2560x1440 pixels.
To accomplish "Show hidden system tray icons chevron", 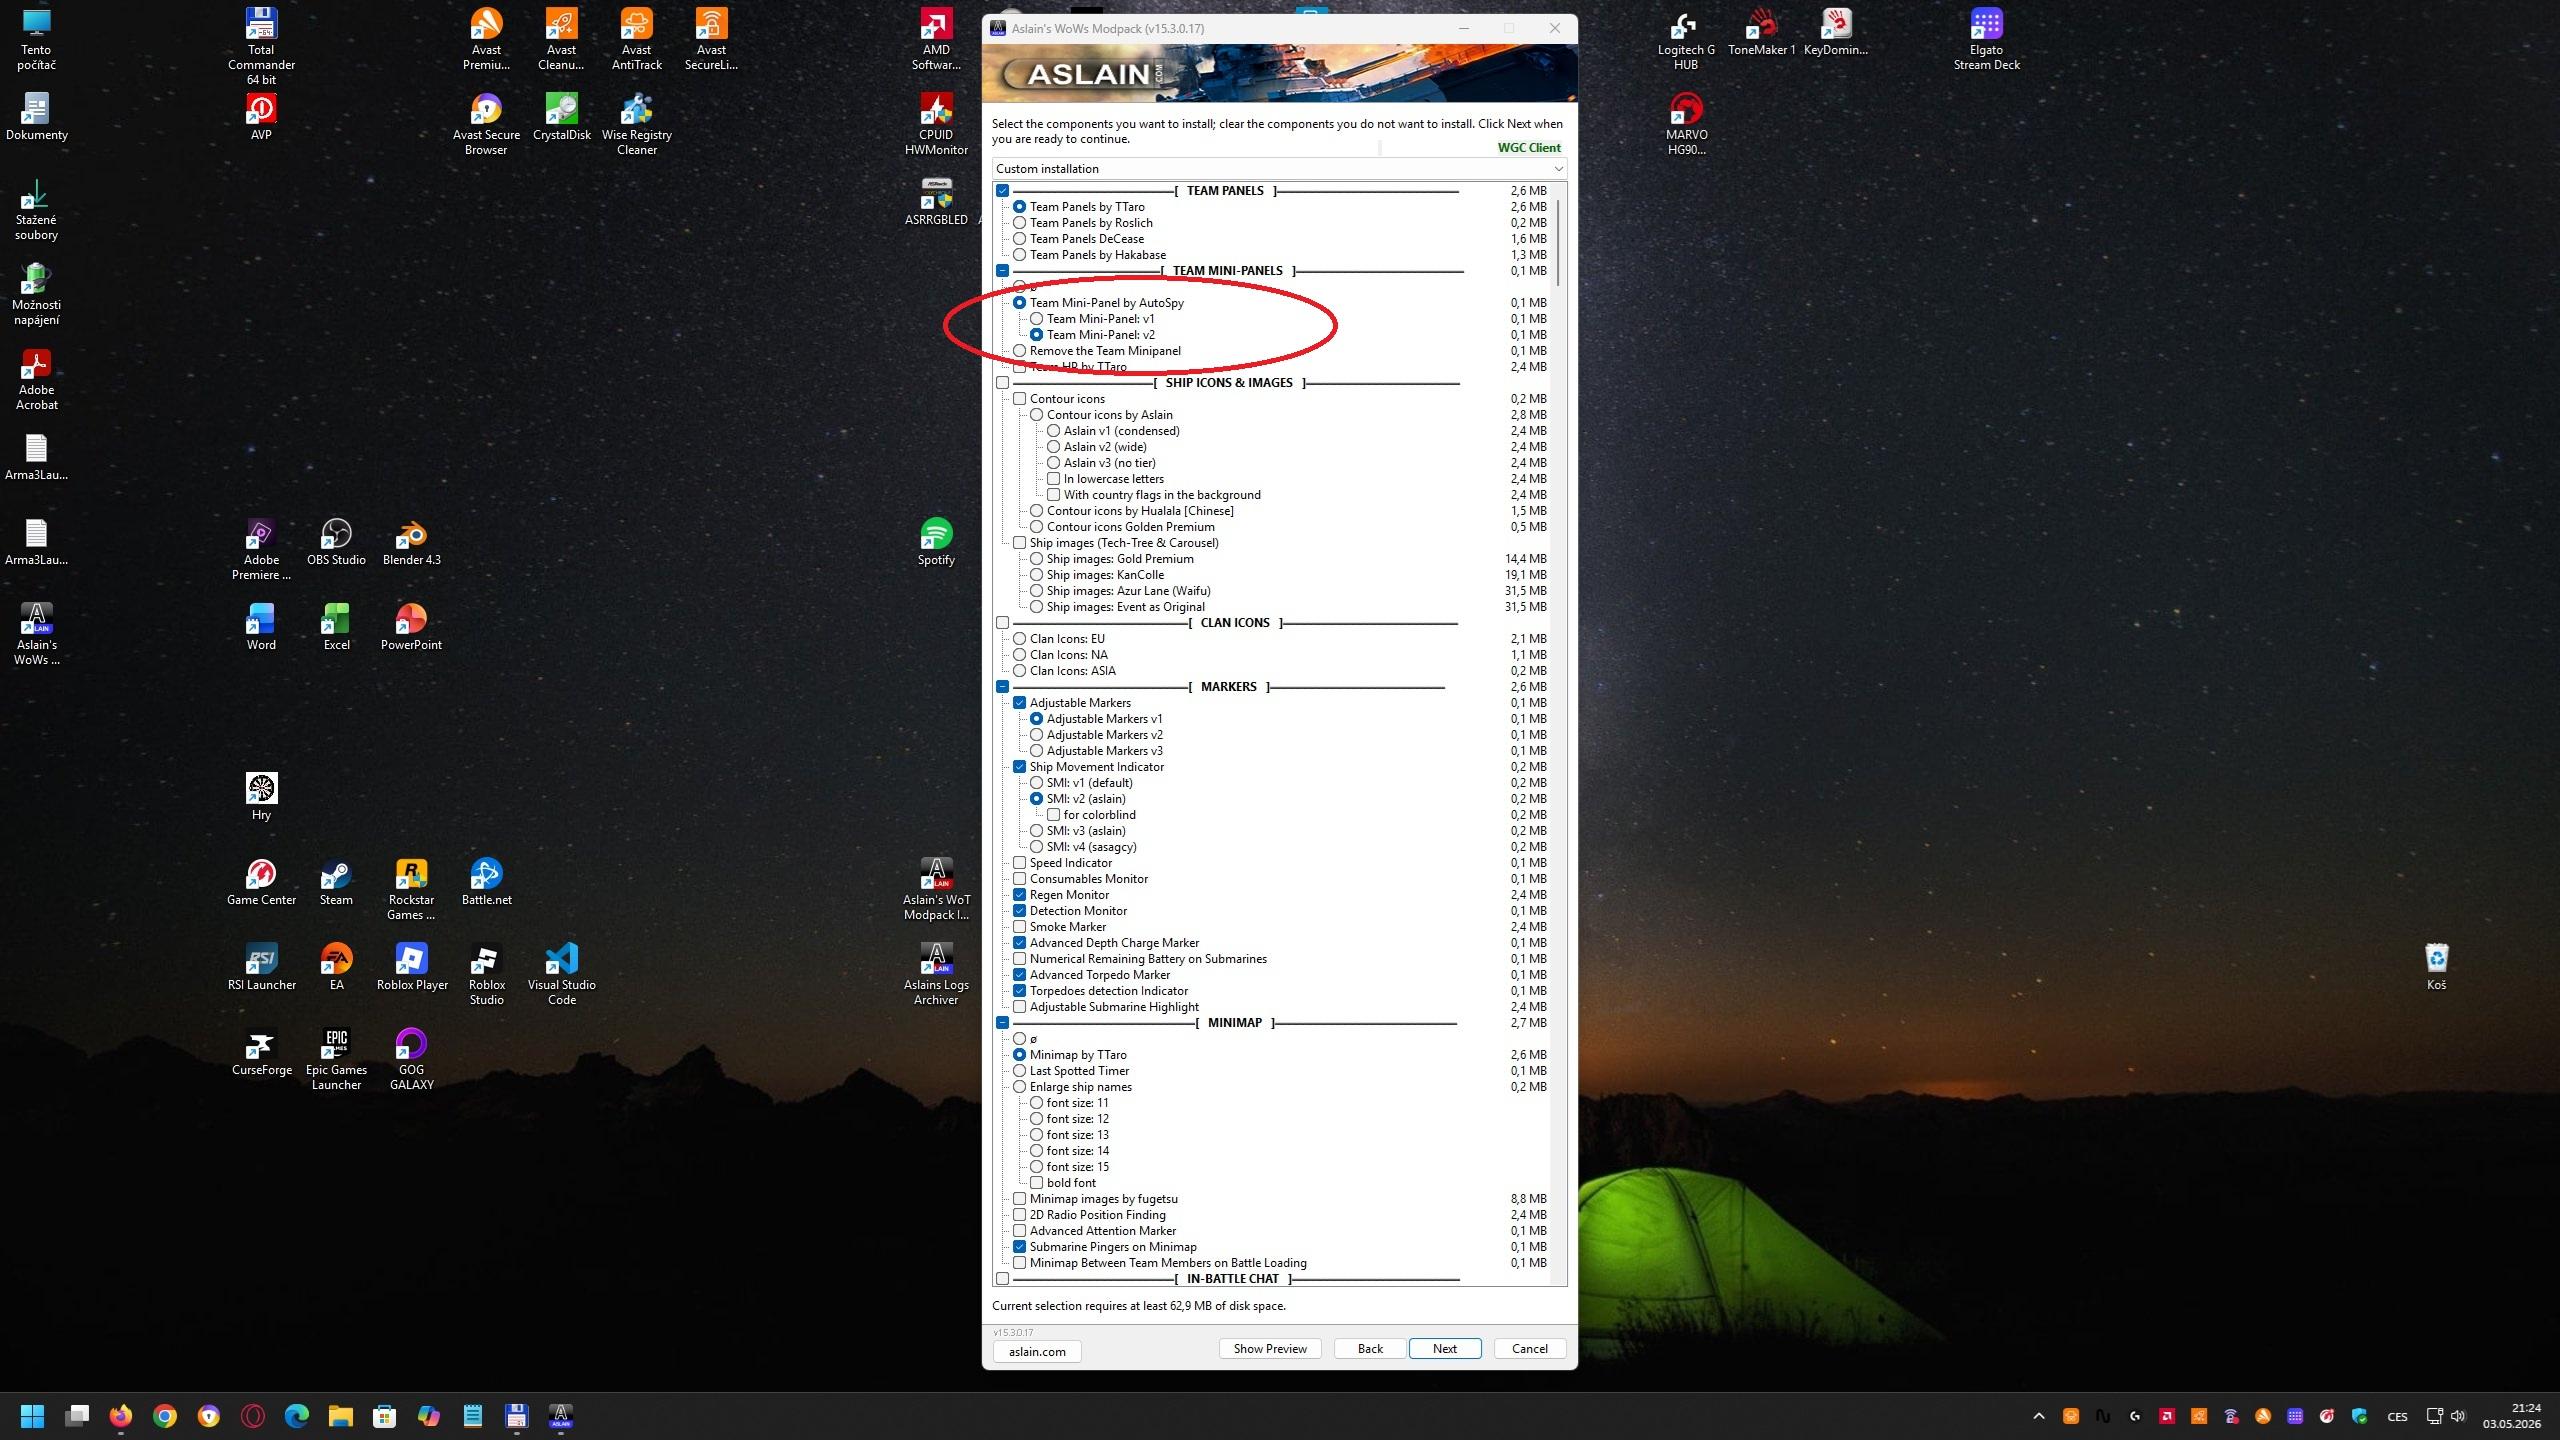I will click(x=2039, y=1416).
